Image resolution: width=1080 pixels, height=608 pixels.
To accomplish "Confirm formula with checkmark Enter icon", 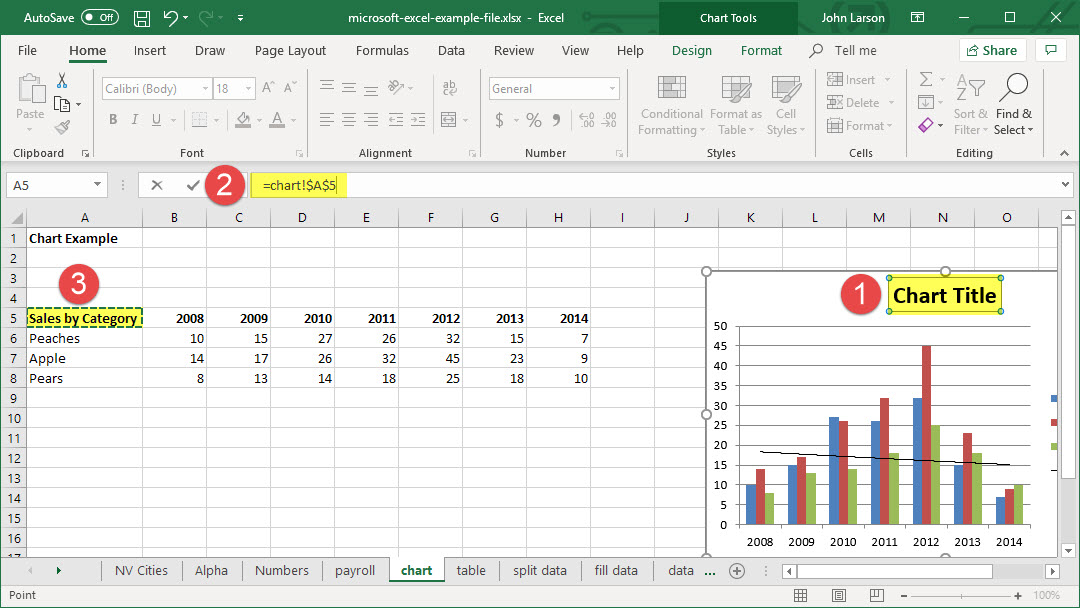I will (192, 185).
